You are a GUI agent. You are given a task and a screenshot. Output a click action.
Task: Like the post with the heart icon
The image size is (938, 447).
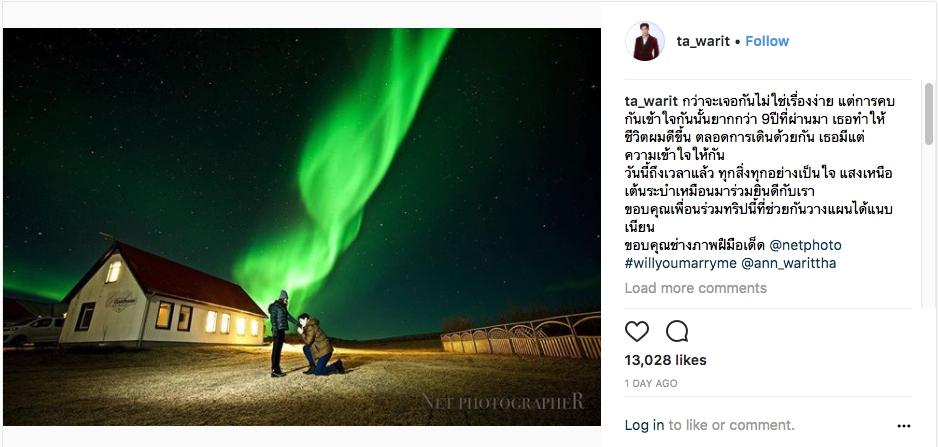click(x=636, y=331)
